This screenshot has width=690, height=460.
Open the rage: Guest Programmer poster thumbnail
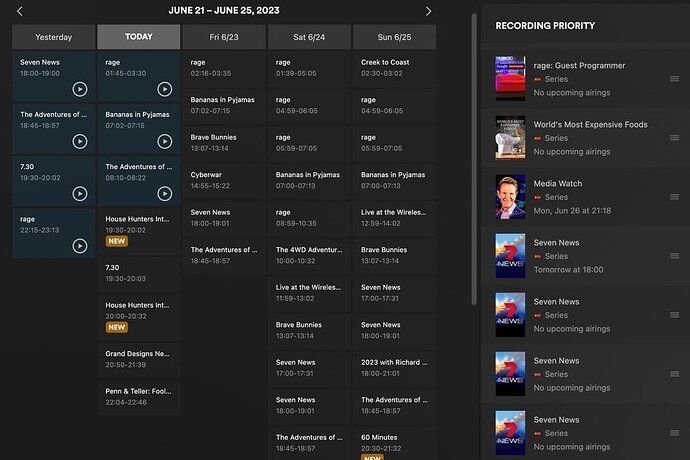pos(510,78)
